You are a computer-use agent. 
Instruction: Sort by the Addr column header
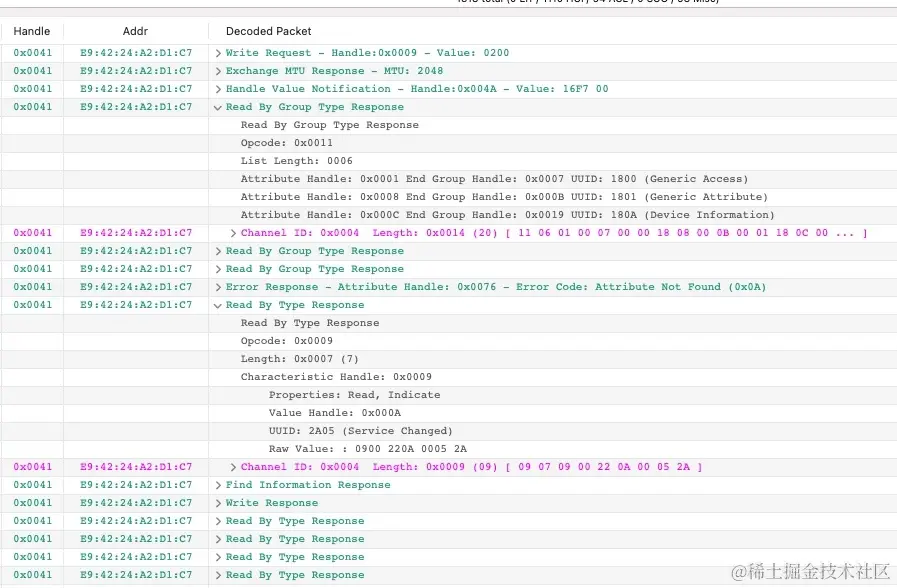(x=136, y=31)
